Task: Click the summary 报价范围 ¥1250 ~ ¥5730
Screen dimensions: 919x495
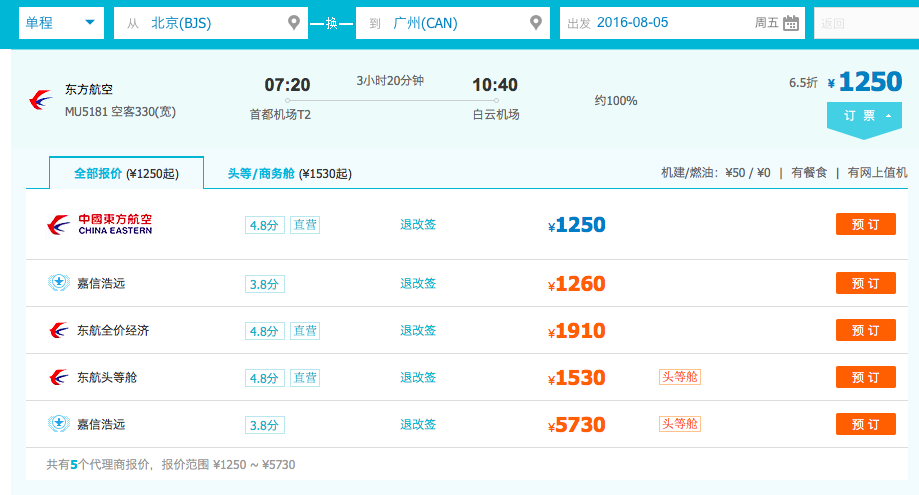Action: click(x=228, y=465)
